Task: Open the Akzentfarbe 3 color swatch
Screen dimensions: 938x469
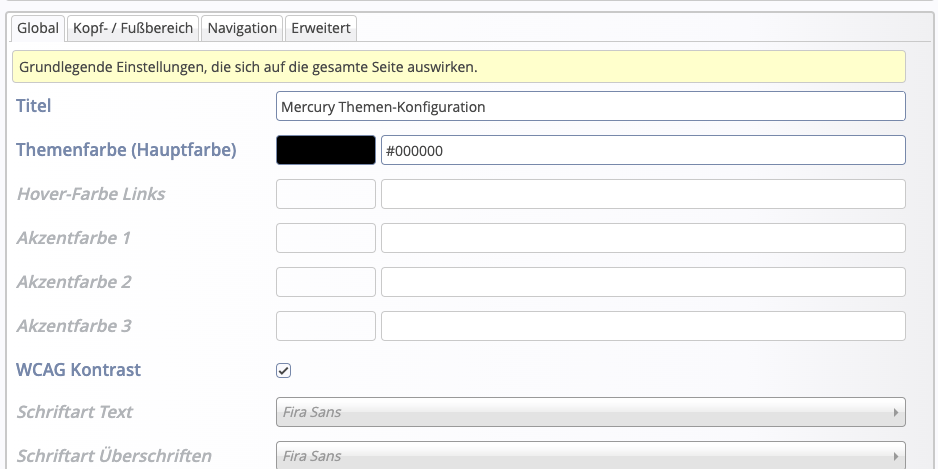Action: click(325, 326)
